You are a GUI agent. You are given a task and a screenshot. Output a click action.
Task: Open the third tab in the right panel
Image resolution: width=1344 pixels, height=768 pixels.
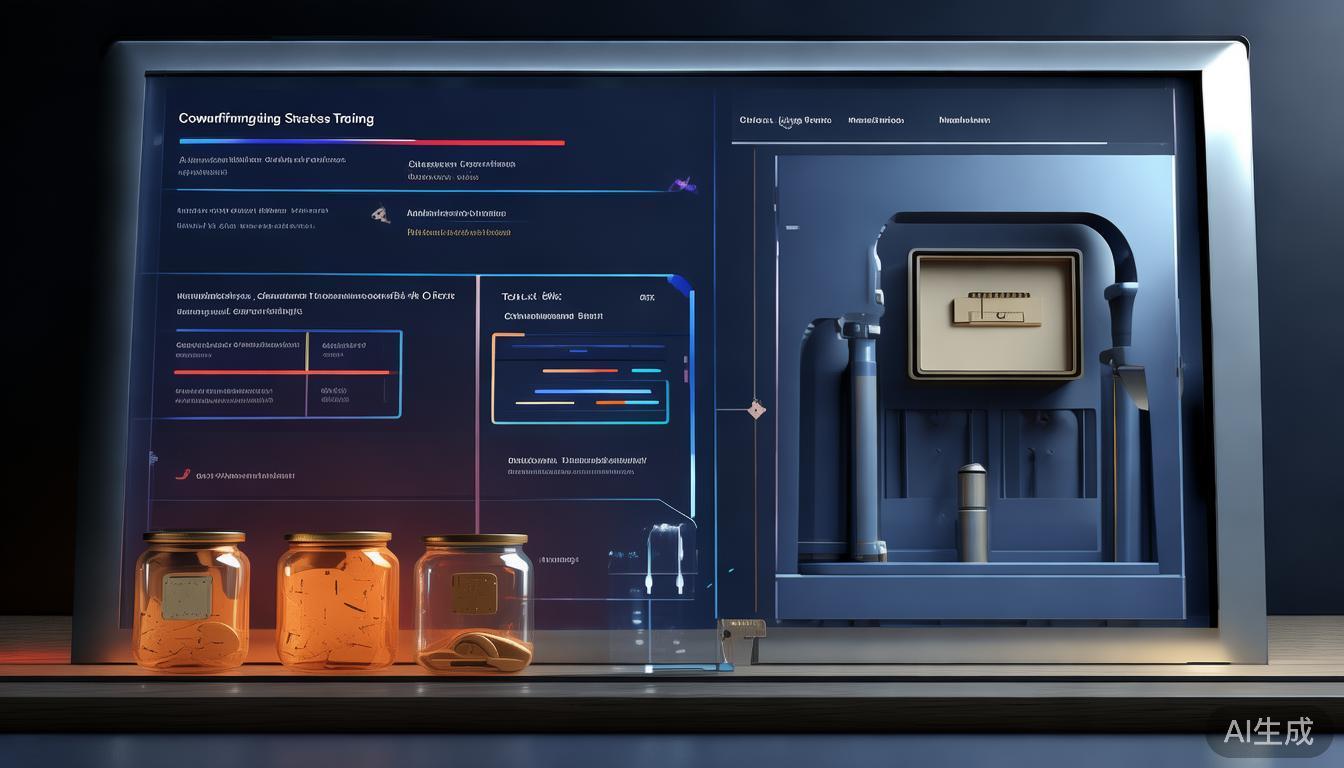[964, 120]
